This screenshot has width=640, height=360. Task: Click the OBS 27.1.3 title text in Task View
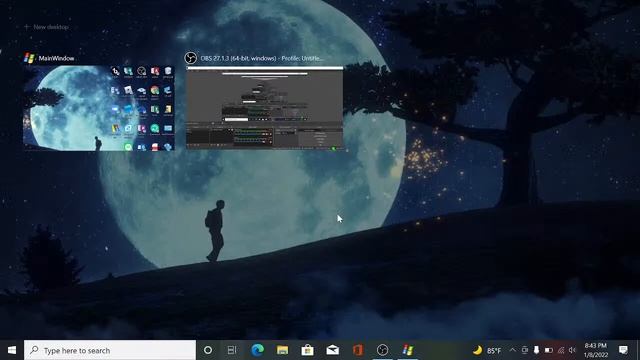click(x=262, y=58)
